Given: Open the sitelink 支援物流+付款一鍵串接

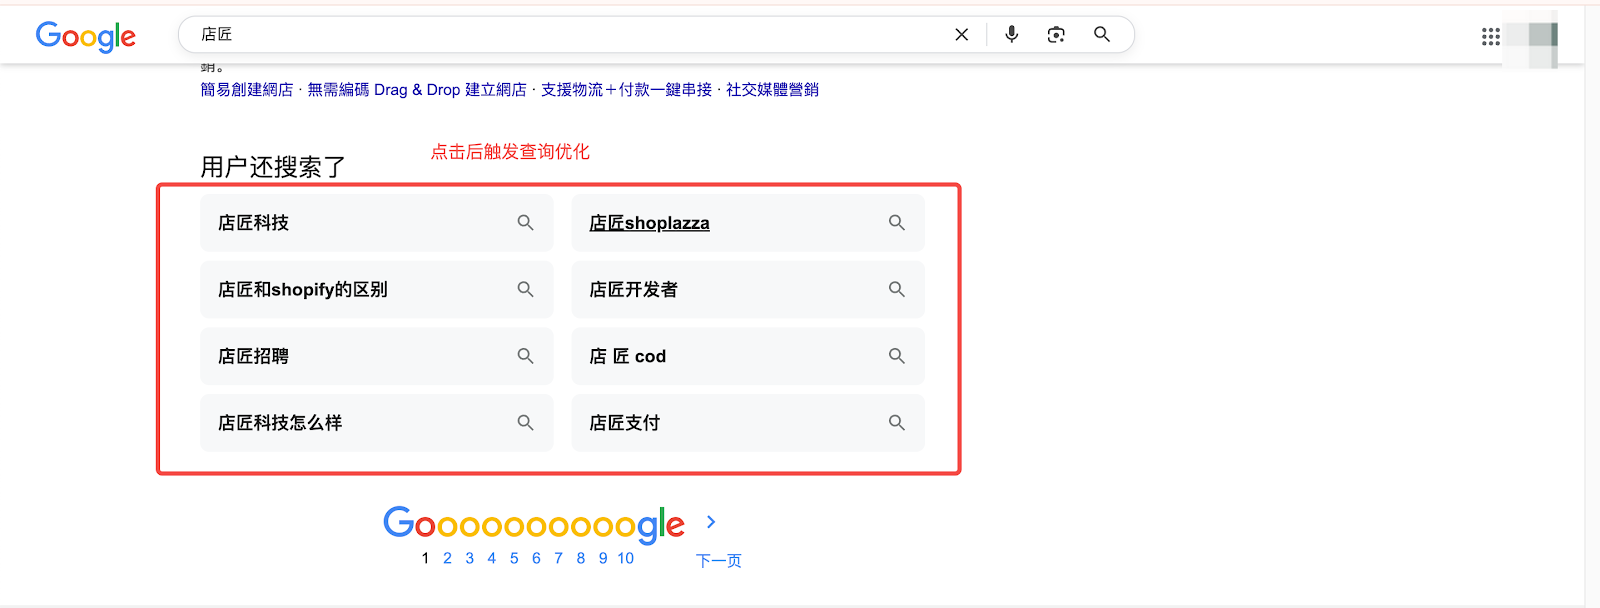Looking at the screenshot, I should 626,90.
